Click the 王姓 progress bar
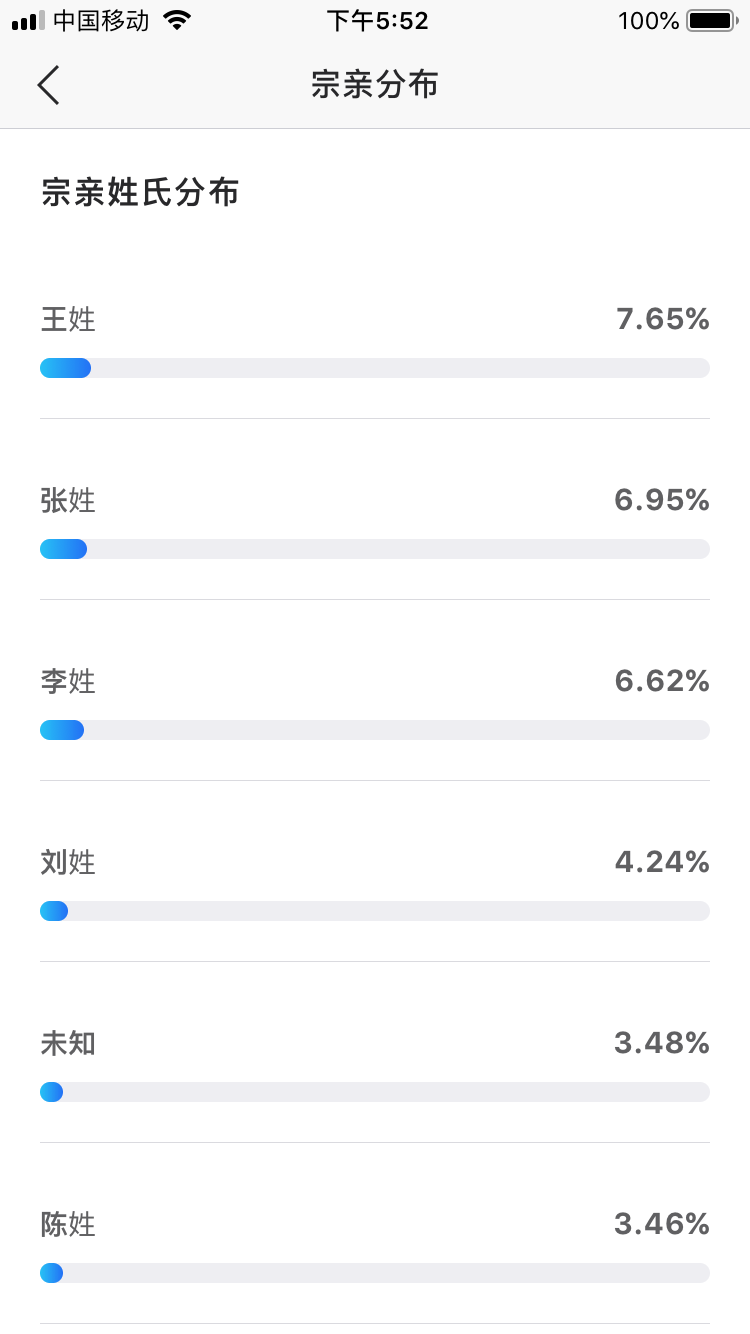750x1334 pixels. point(375,368)
